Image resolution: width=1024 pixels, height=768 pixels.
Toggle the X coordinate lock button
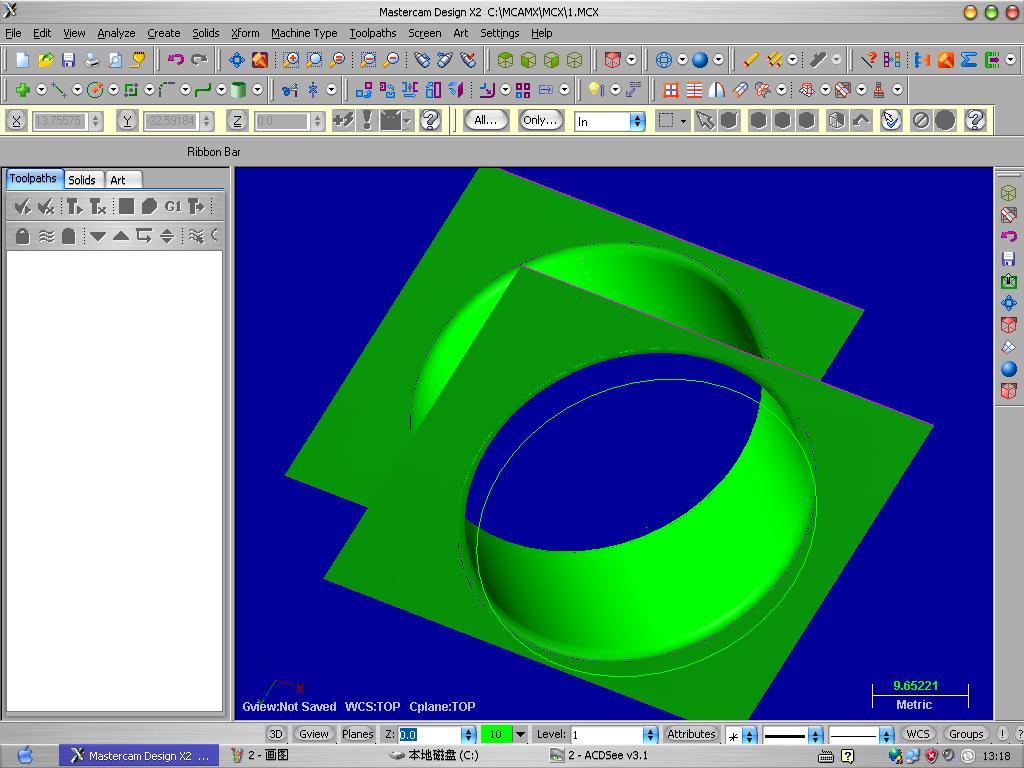click(16, 121)
